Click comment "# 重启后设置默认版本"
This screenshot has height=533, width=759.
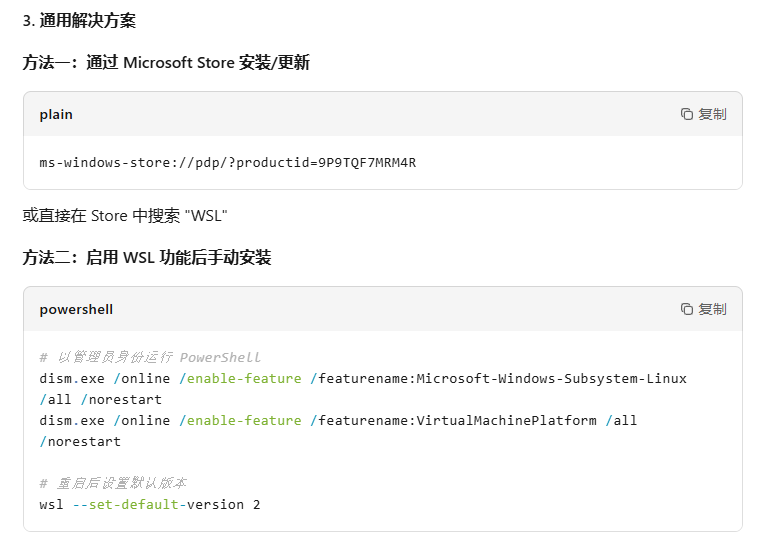[113, 483]
